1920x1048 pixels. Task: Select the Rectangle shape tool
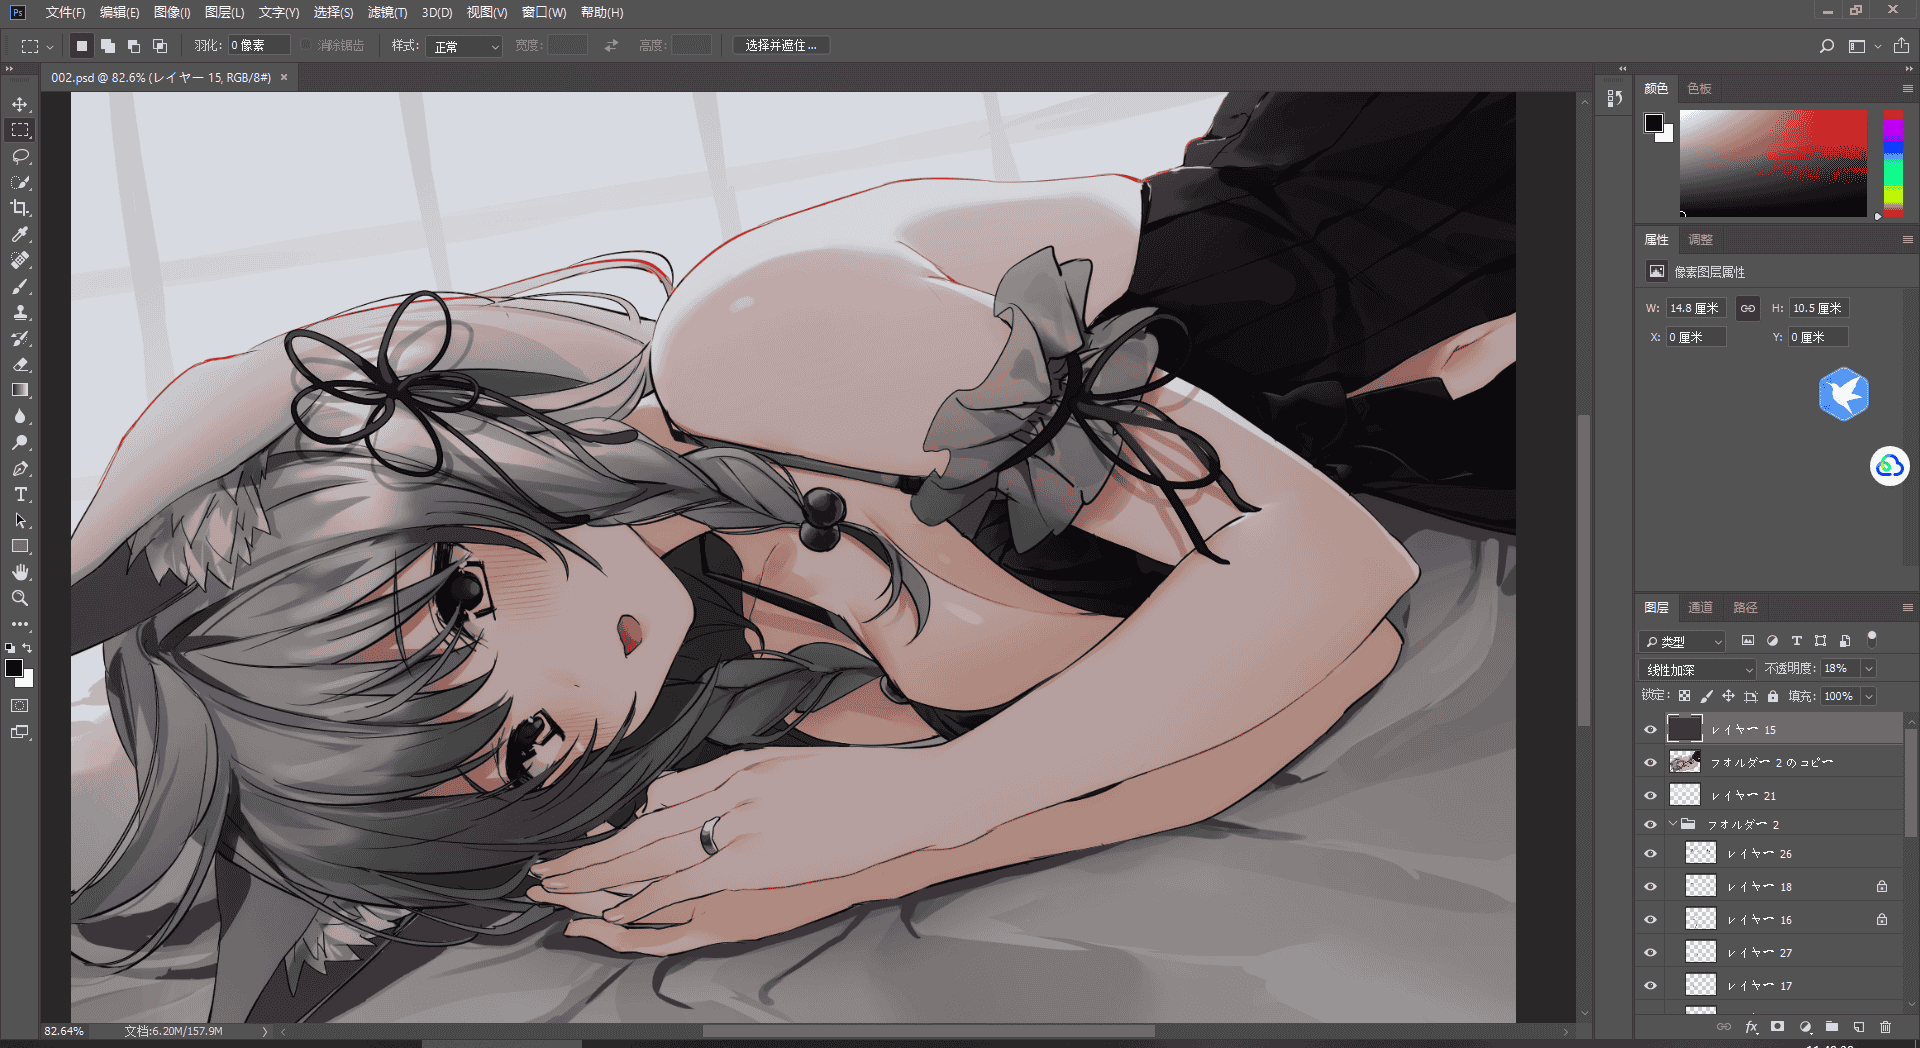tap(20, 546)
